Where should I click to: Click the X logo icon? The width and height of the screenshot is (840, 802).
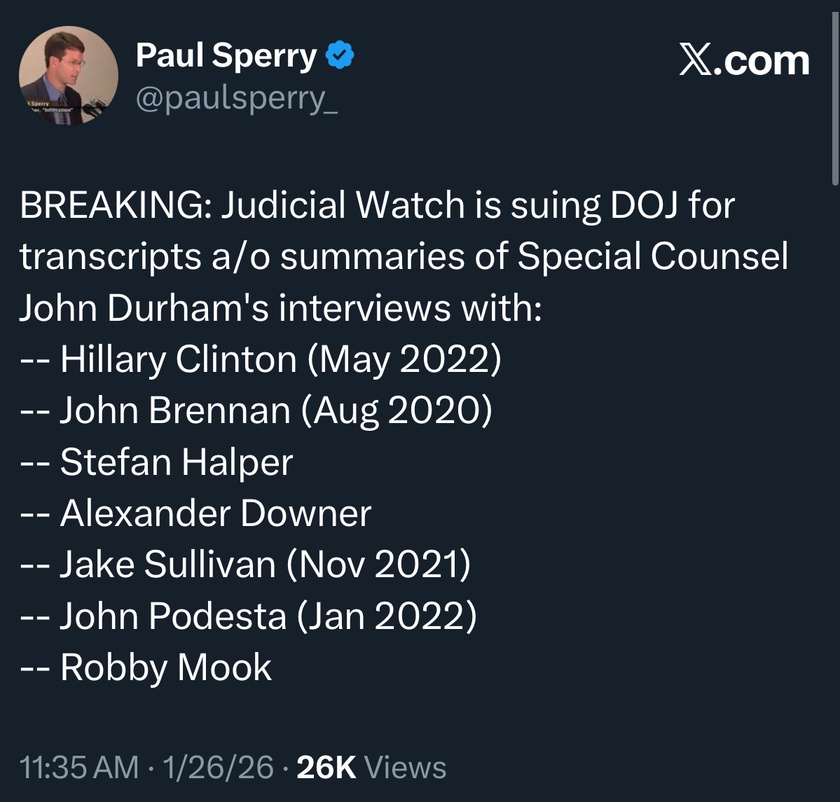pos(697,61)
